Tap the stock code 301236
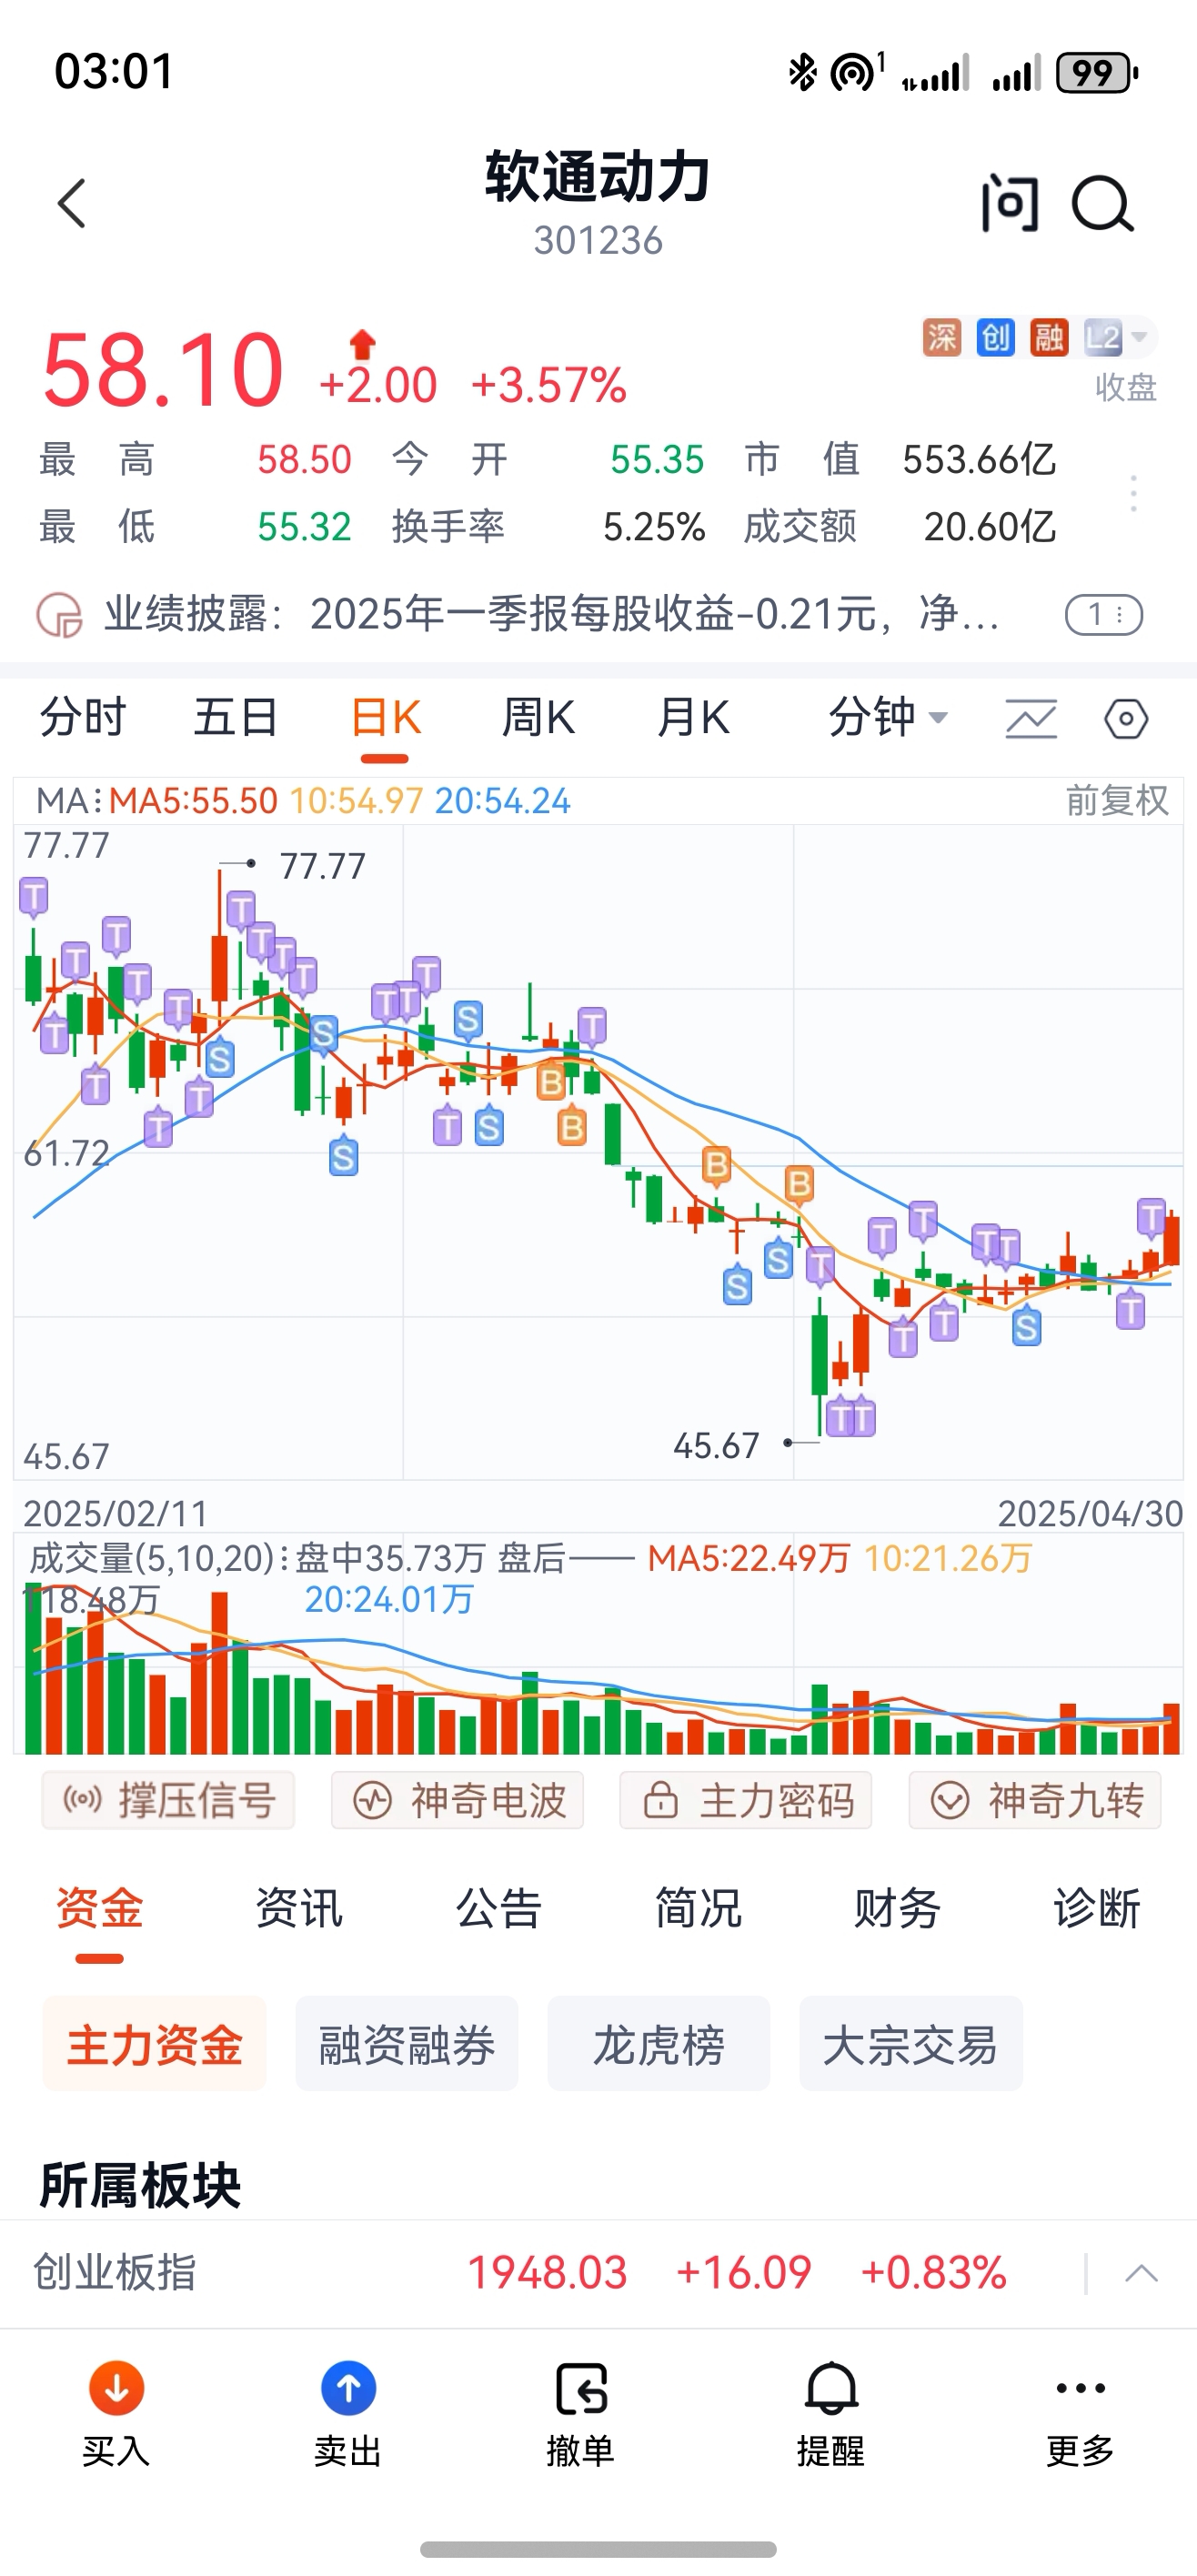The height and width of the screenshot is (2576, 1197). (x=598, y=241)
